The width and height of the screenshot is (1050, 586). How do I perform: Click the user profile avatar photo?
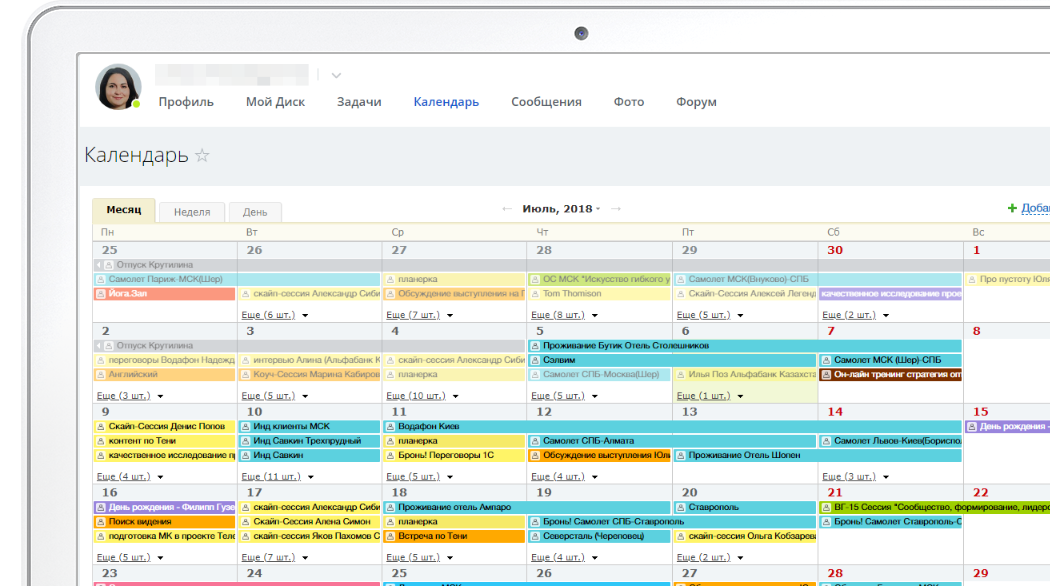pos(118,87)
